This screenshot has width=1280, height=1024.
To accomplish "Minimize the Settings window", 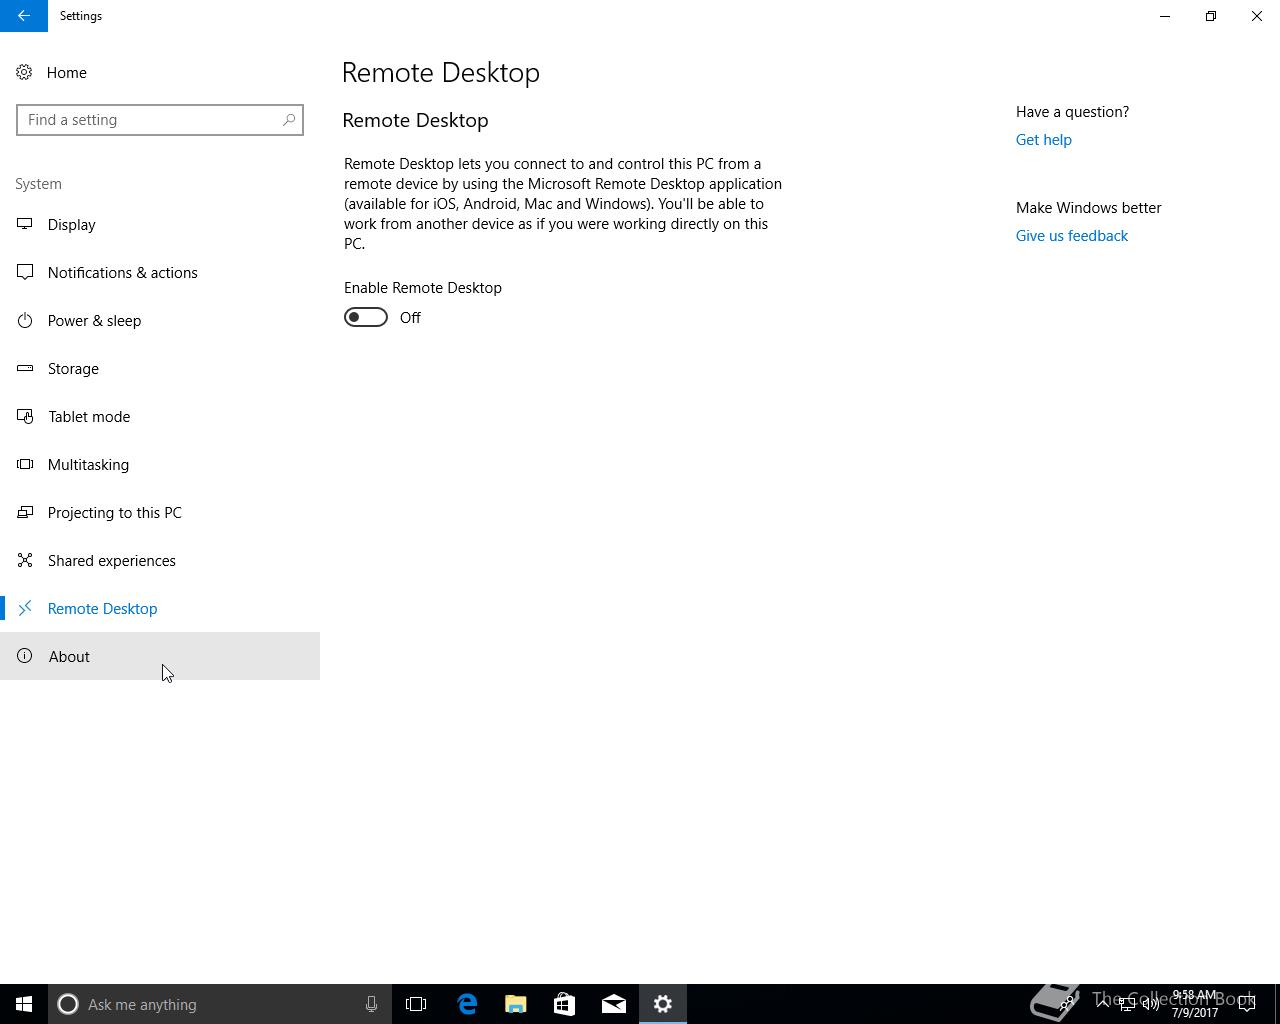I will (x=1165, y=16).
